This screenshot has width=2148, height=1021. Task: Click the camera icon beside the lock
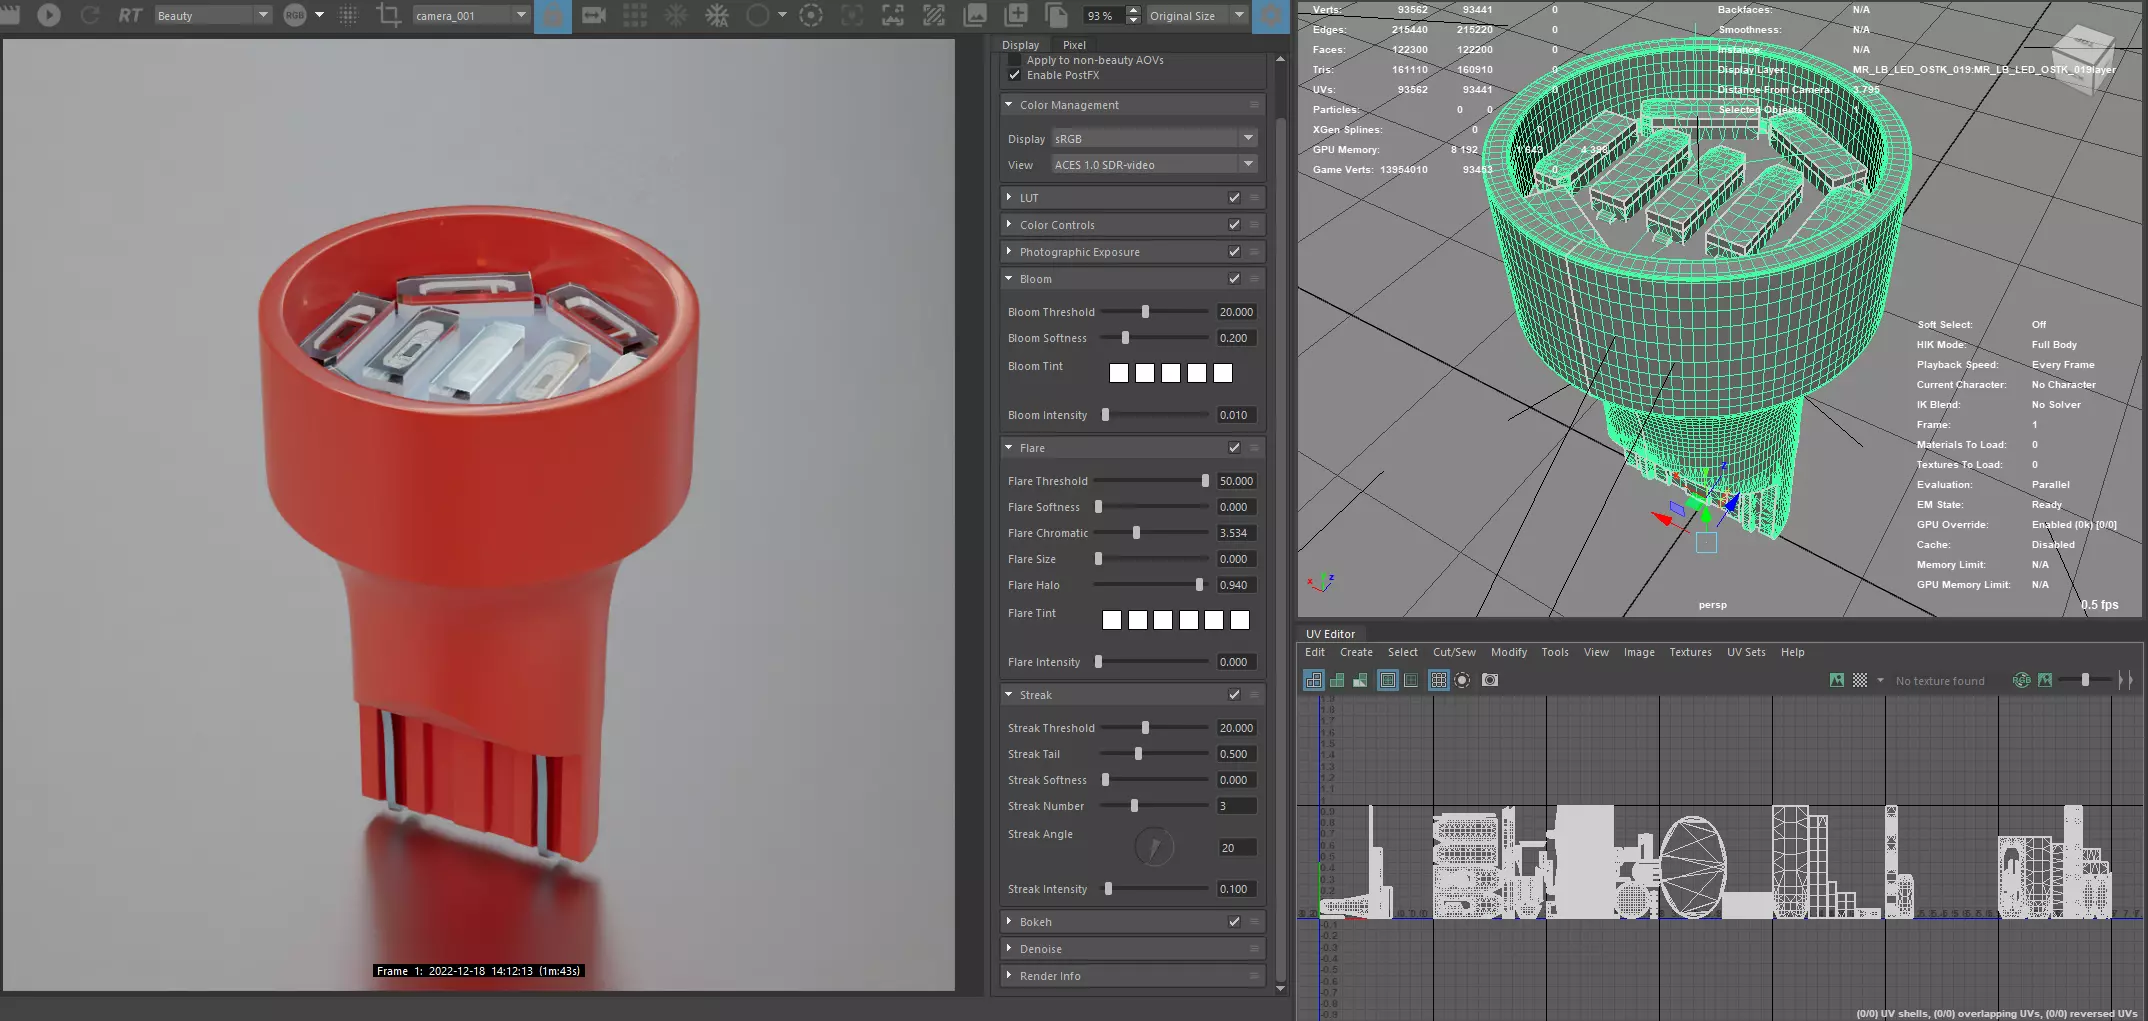(x=594, y=15)
